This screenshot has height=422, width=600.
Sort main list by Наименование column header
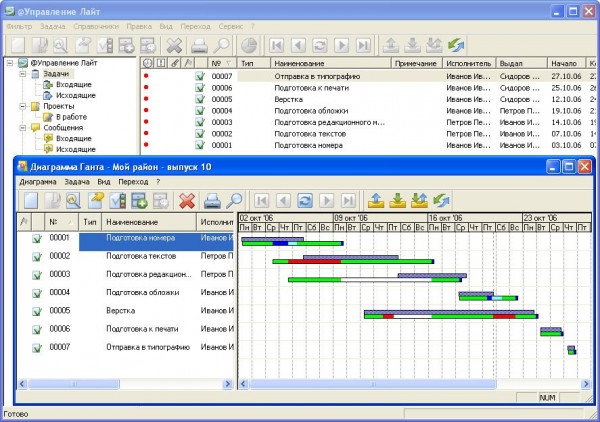pos(331,63)
